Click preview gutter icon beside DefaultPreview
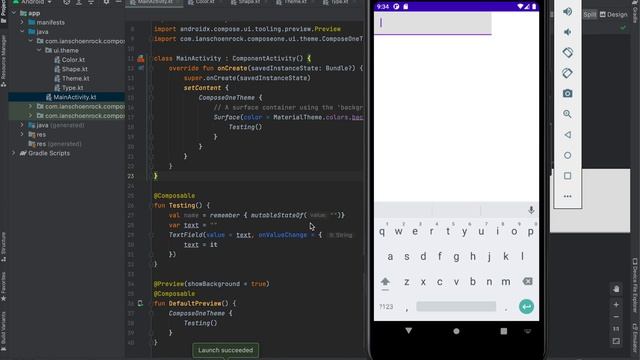The image size is (640, 360). click(140, 303)
